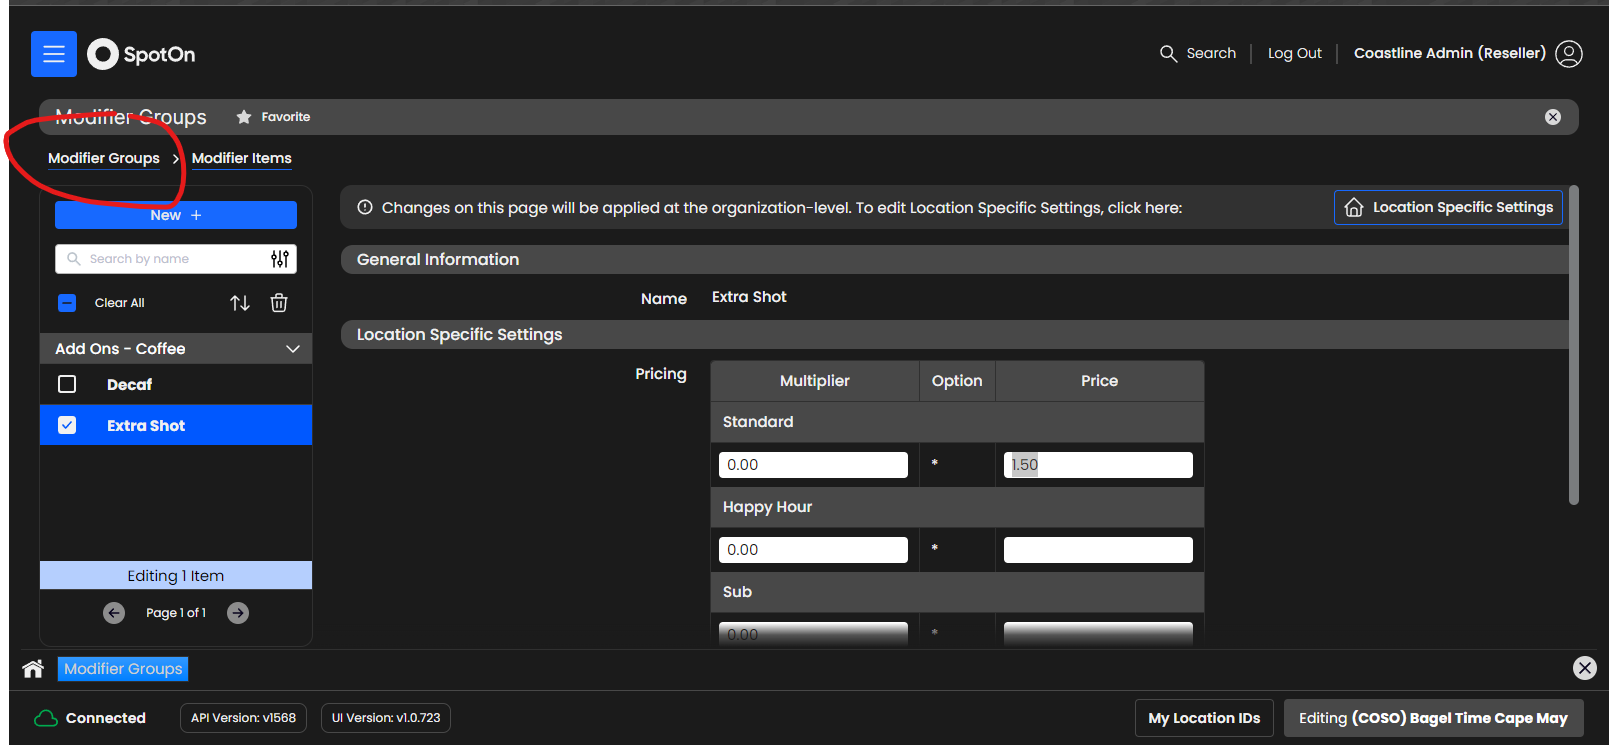The image size is (1609, 745).
Task: Close the Modifier Groups panel header
Action: click(1553, 117)
